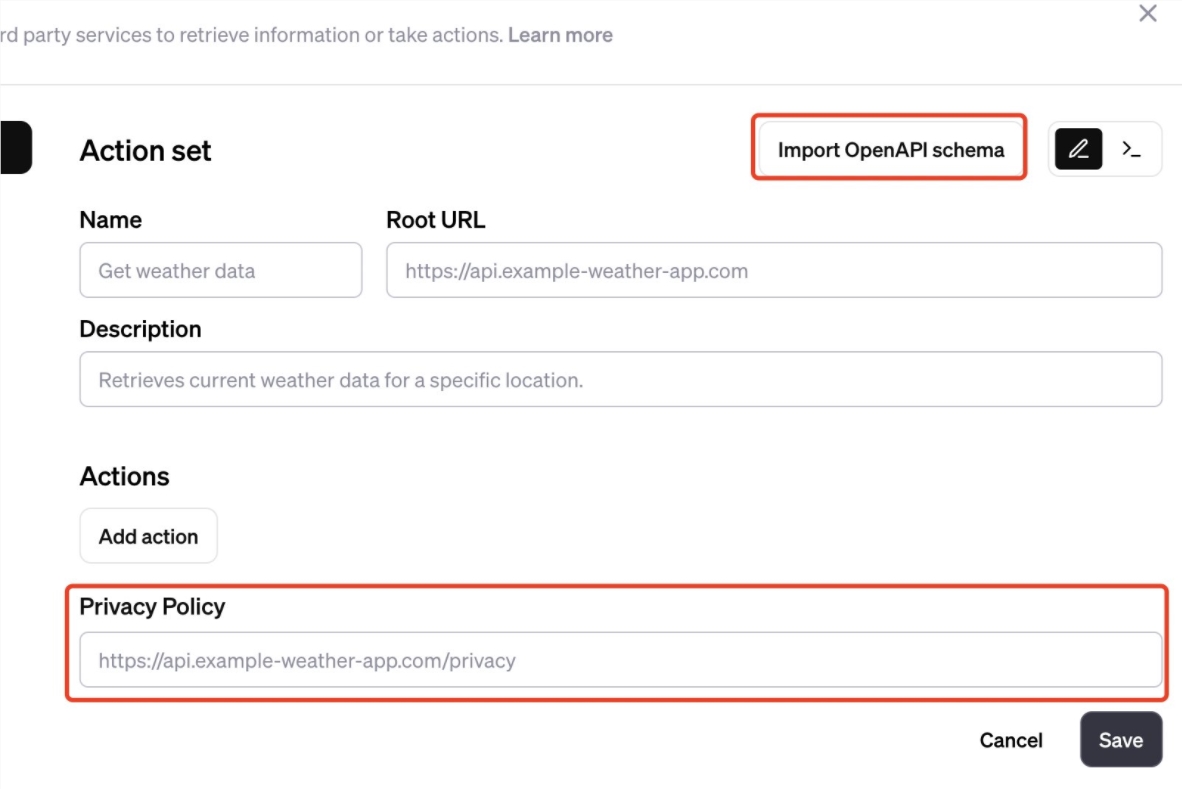Image resolution: width=1182 pixels, height=789 pixels.
Task: Click the Actions section heading
Action: click(124, 476)
